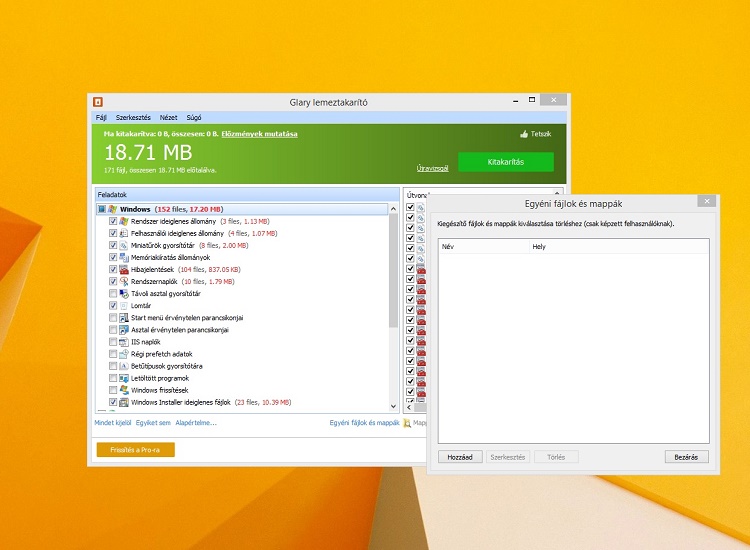Open the Előzmények mutatása link
The width and height of the screenshot is (750, 550).
(x=259, y=134)
